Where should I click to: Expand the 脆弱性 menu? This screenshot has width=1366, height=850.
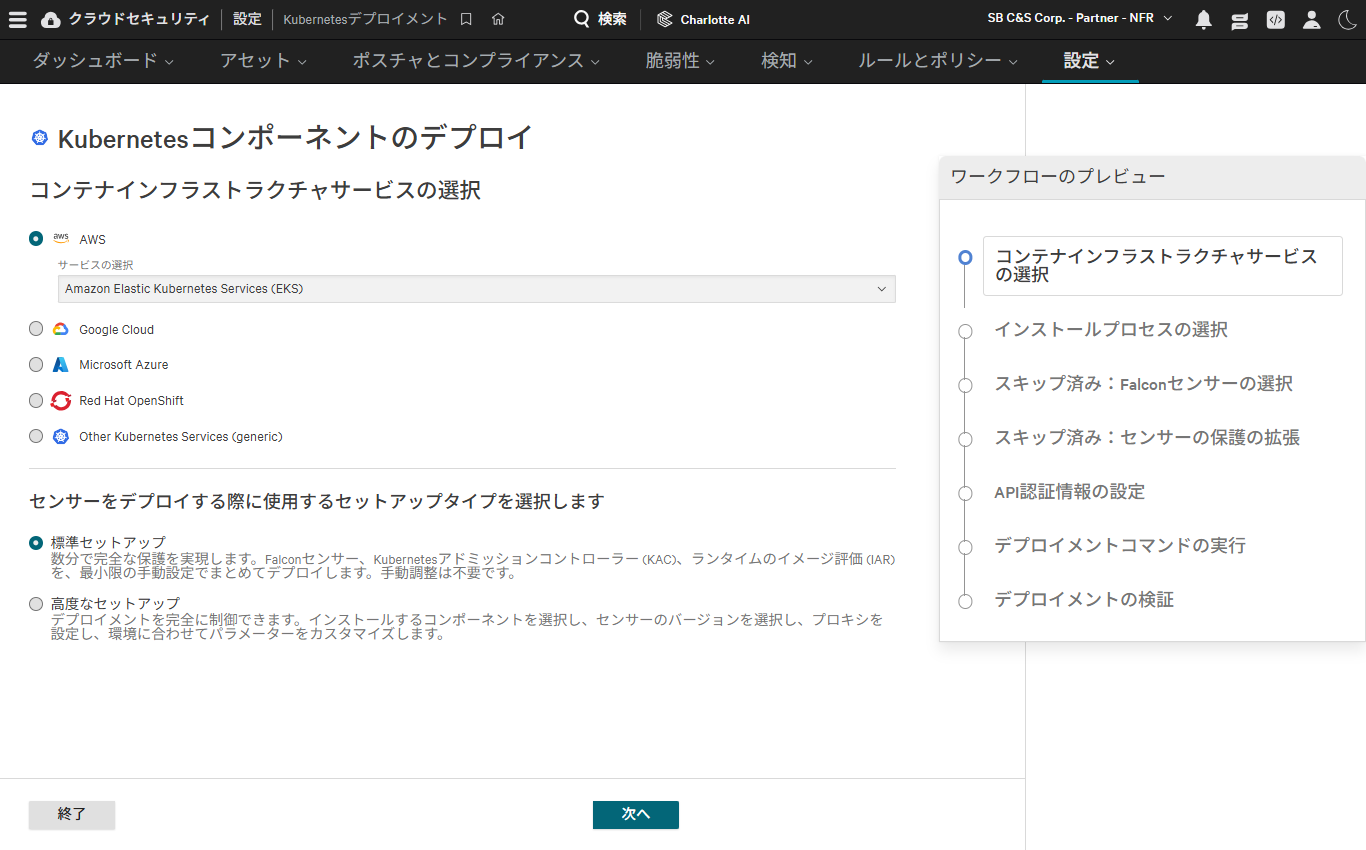point(680,61)
